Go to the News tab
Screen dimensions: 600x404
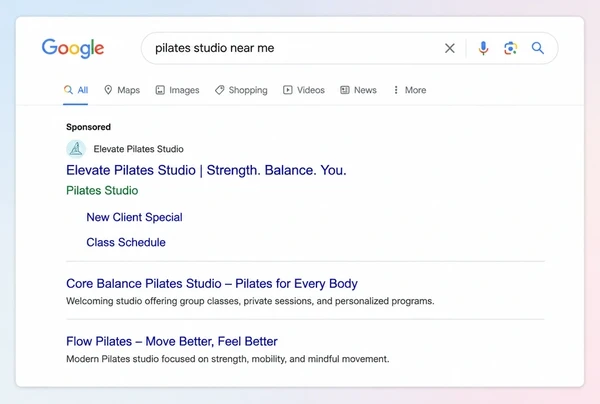click(x=359, y=90)
